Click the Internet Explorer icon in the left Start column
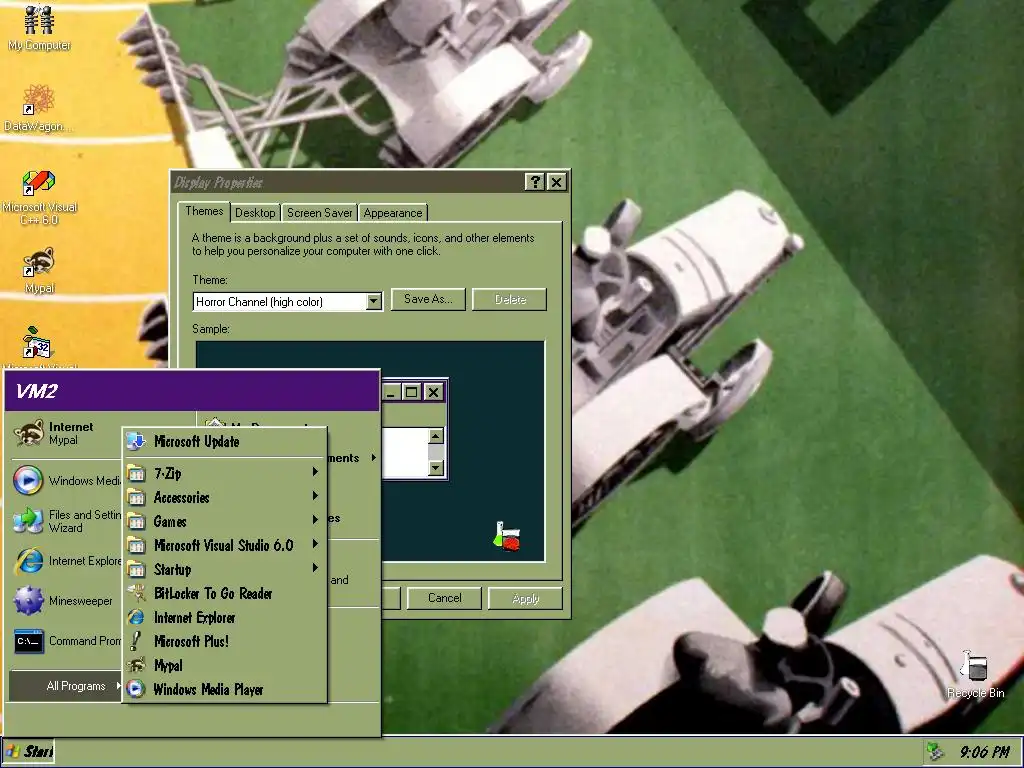This screenshot has height=768, width=1024. [x=28, y=561]
